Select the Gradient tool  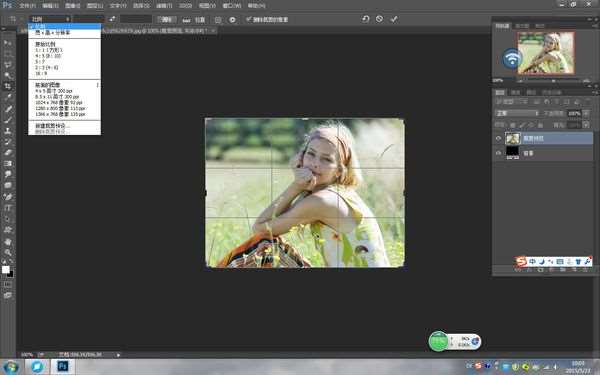click(8, 163)
